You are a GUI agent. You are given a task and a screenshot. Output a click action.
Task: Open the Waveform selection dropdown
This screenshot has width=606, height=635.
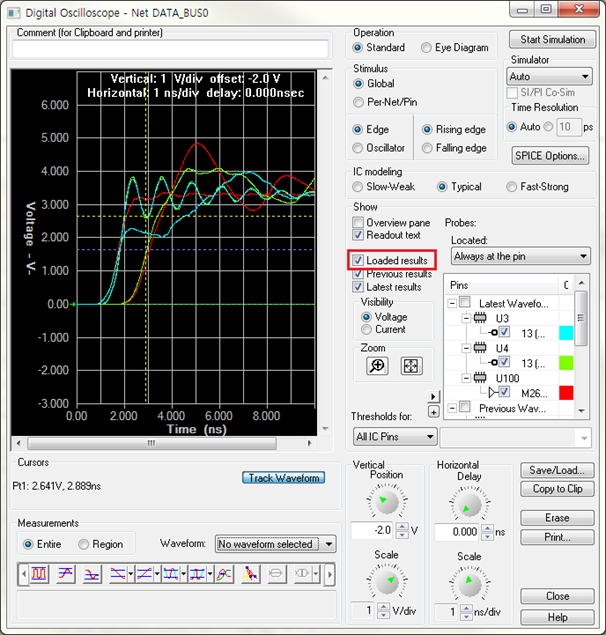(275, 544)
